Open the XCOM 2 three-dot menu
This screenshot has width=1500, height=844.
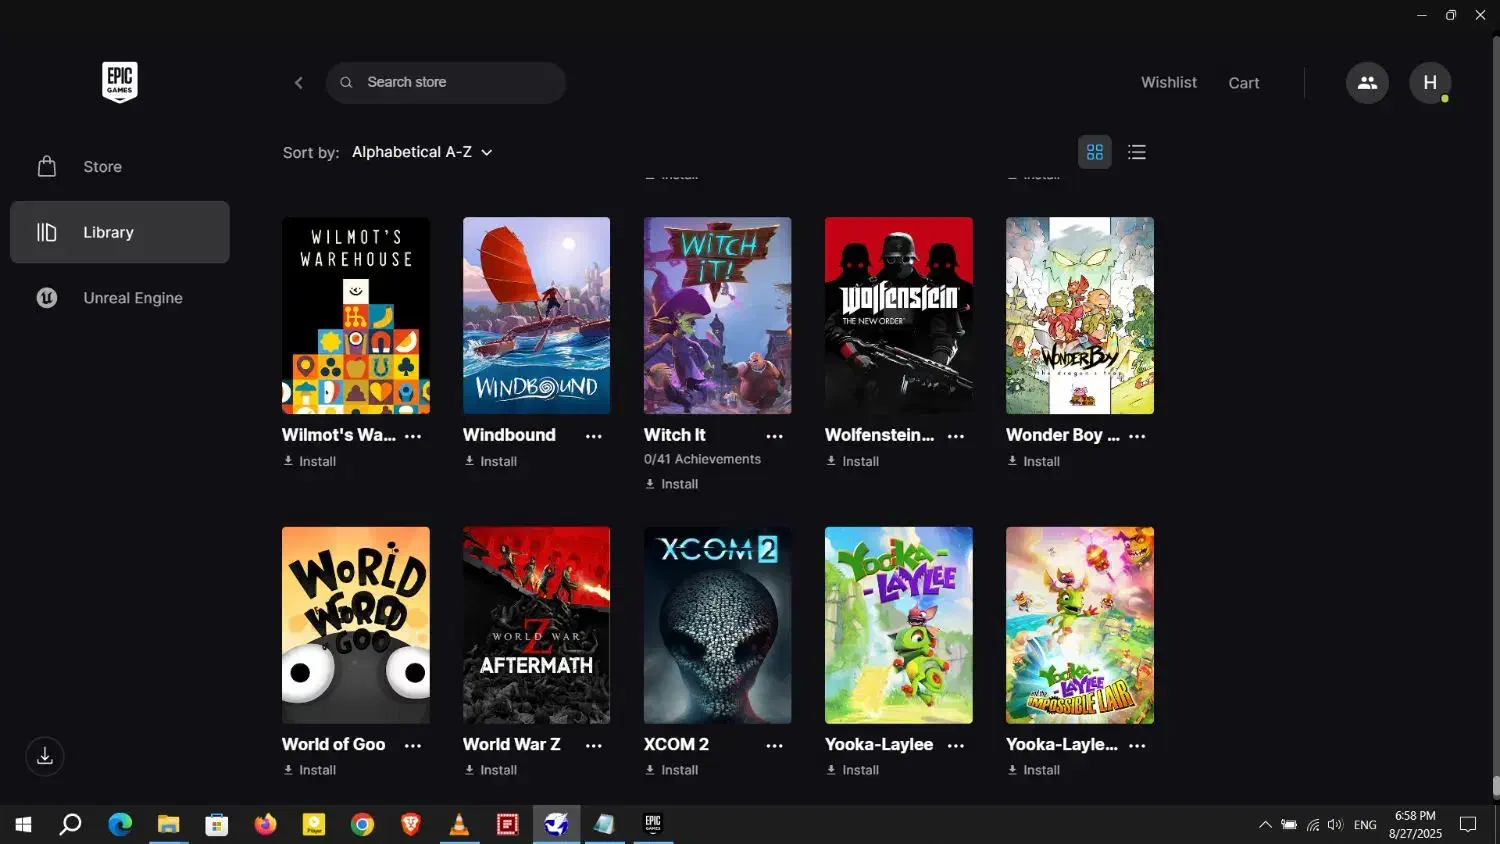(x=775, y=746)
